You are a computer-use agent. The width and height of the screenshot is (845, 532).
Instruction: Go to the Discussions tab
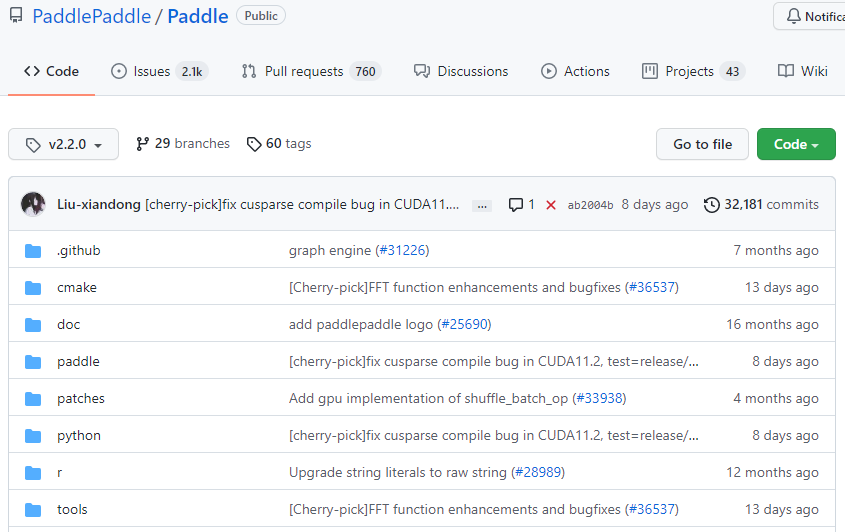[x=461, y=71]
